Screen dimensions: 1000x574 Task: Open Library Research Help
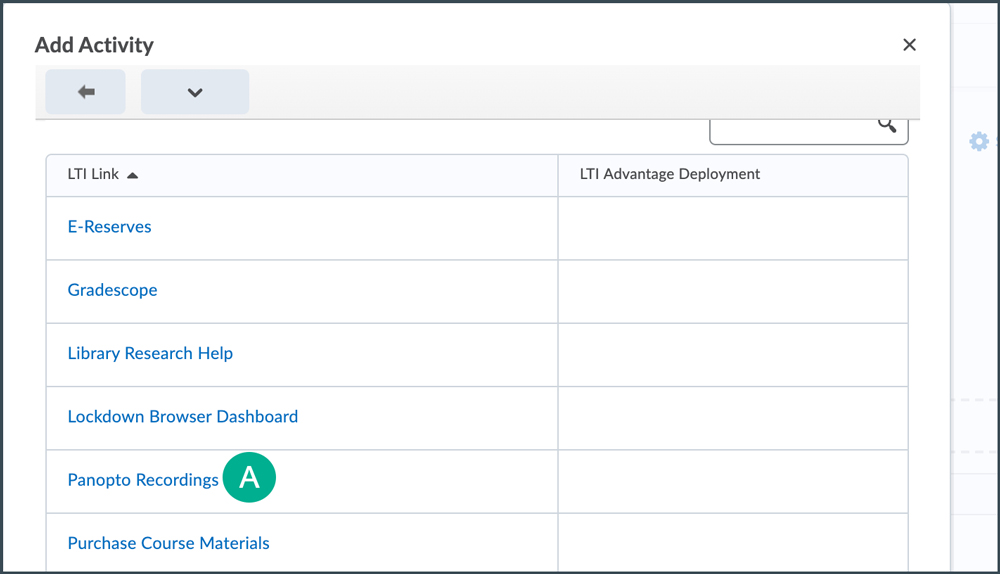(150, 353)
